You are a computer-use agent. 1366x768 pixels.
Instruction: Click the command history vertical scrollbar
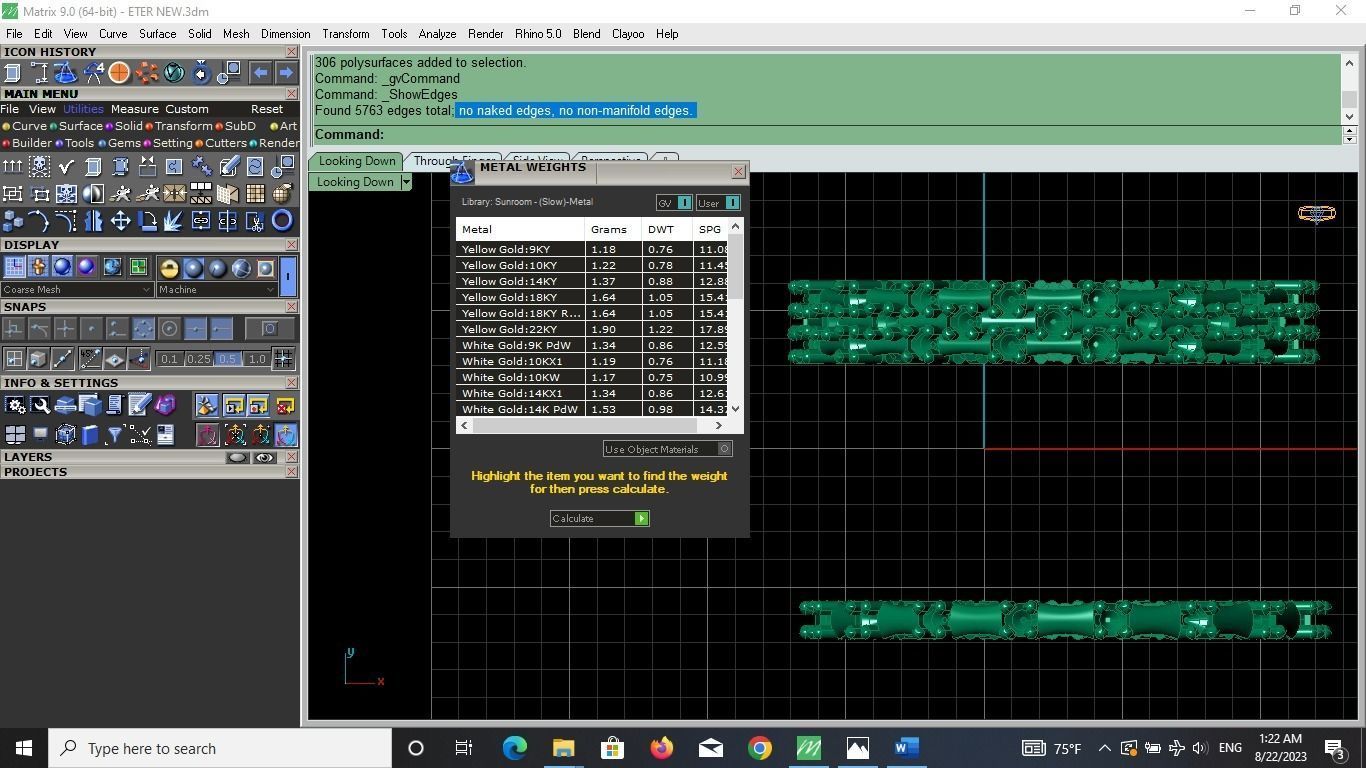pyautogui.click(x=1349, y=90)
